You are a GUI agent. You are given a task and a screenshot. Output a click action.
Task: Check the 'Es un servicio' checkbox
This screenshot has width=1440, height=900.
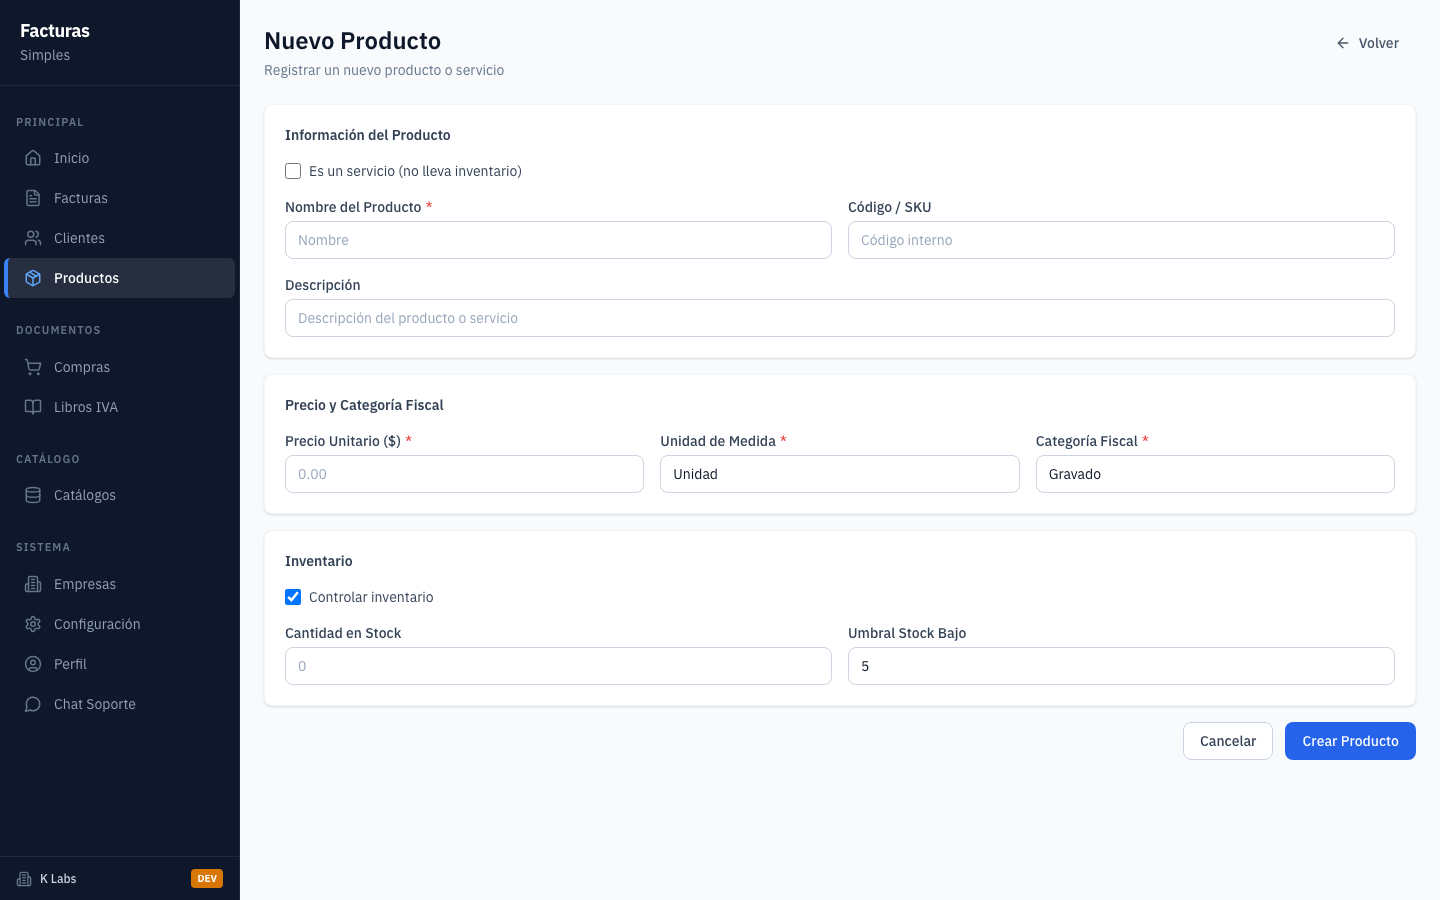coord(293,171)
